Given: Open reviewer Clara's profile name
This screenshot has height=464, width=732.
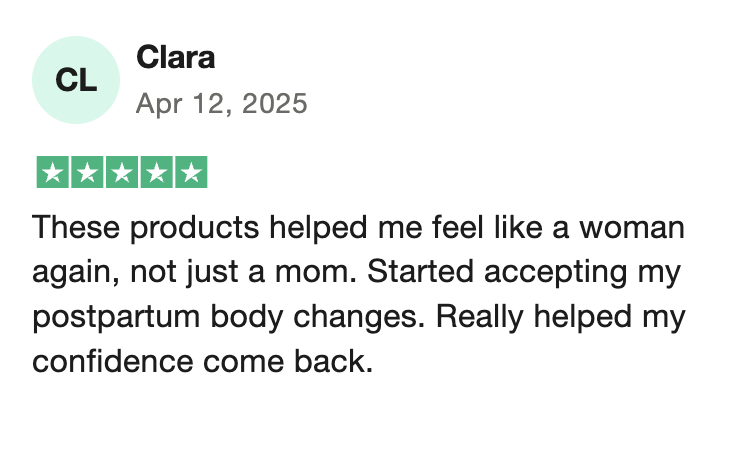Looking at the screenshot, I should (x=176, y=57).
